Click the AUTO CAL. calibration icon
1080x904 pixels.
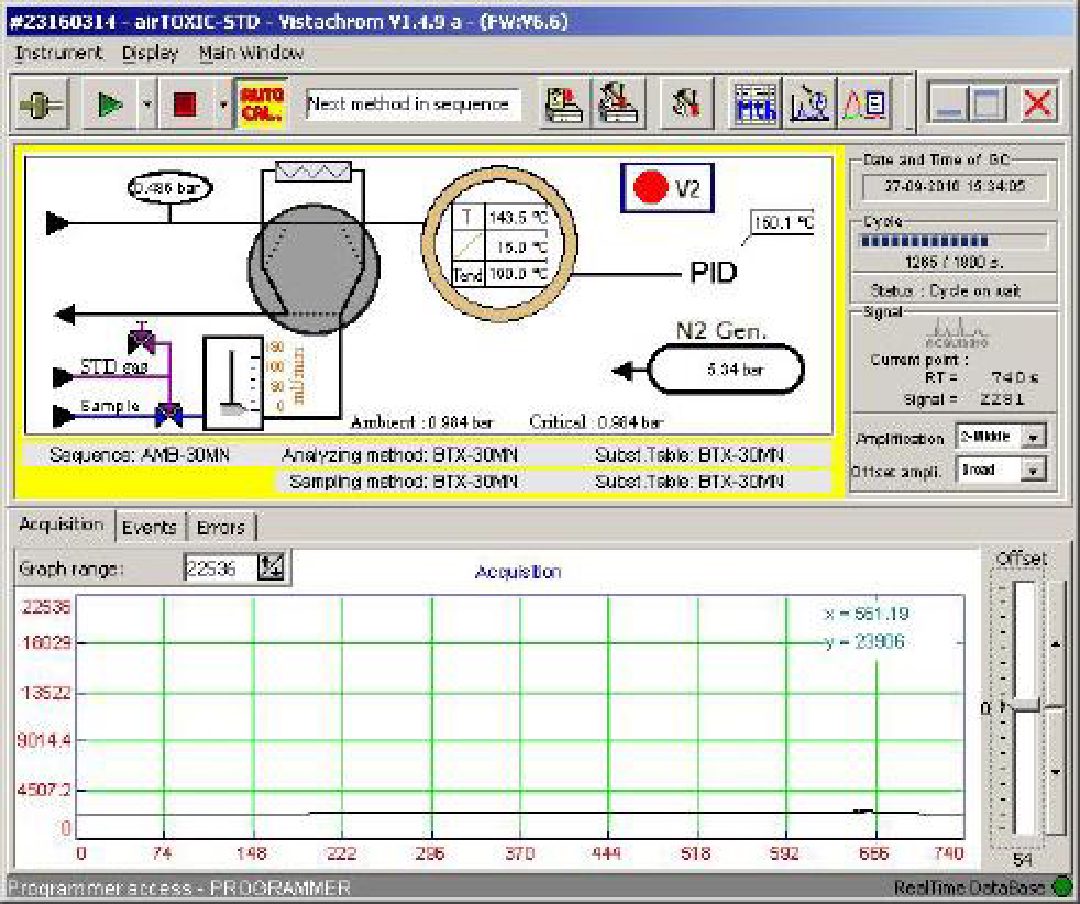coord(261,104)
